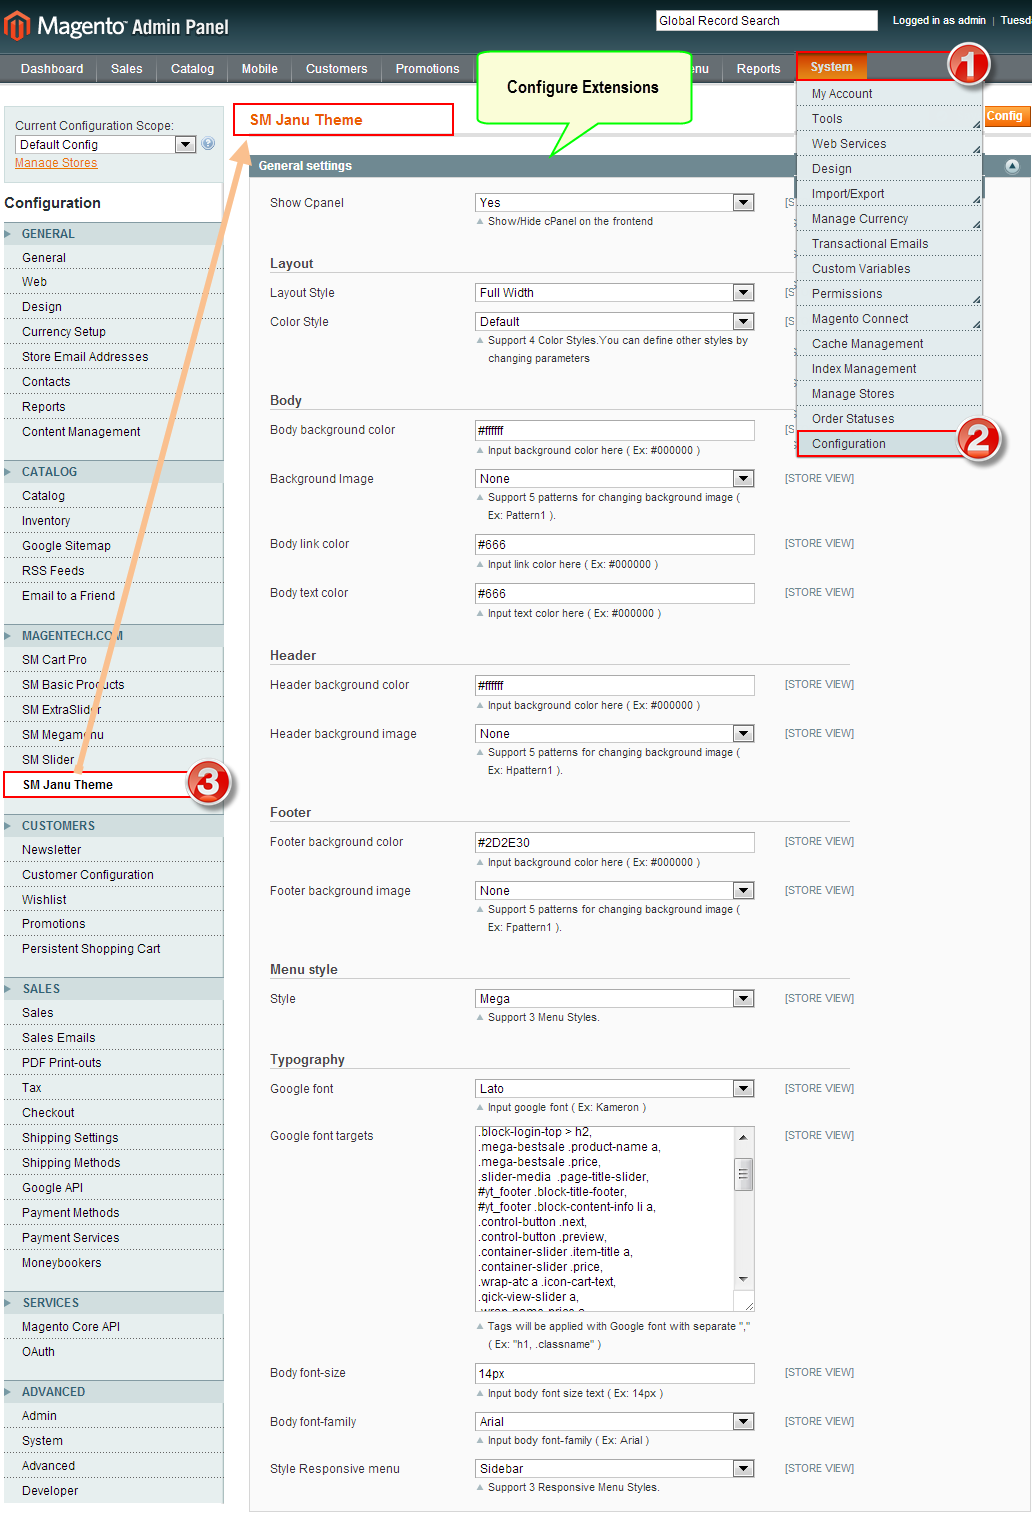Open the SM Janu Theme sidebar link

[x=68, y=785]
